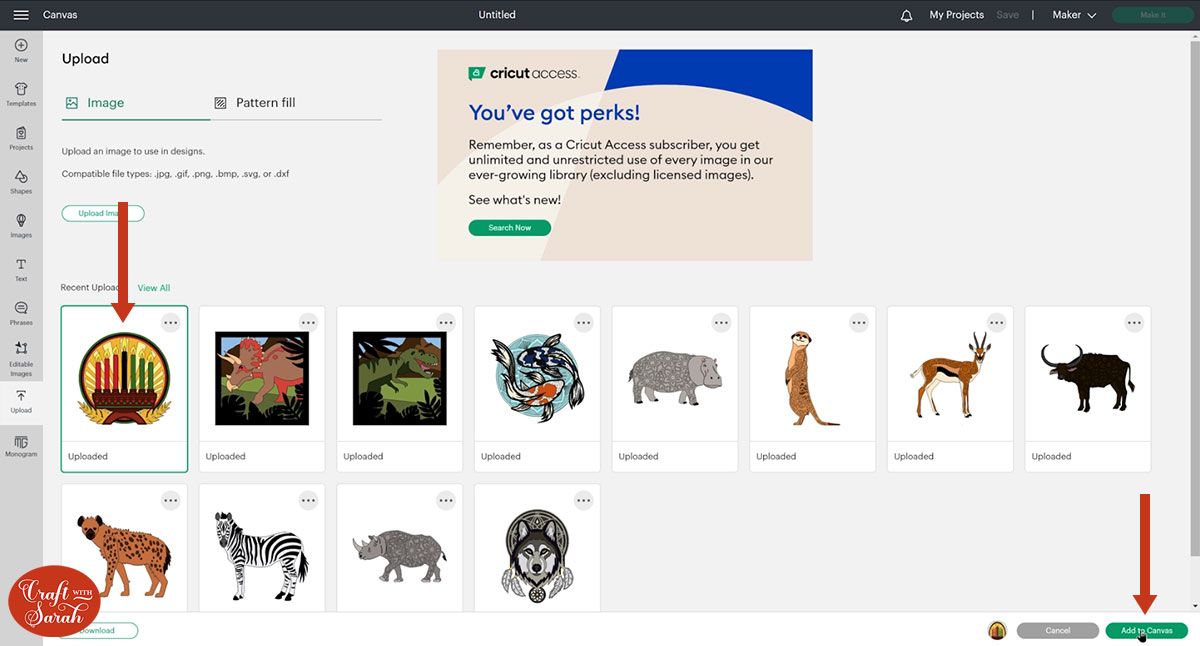The image size is (1200, 646).
Task: Click the Upload Image button
Action: tap(103, 213)
